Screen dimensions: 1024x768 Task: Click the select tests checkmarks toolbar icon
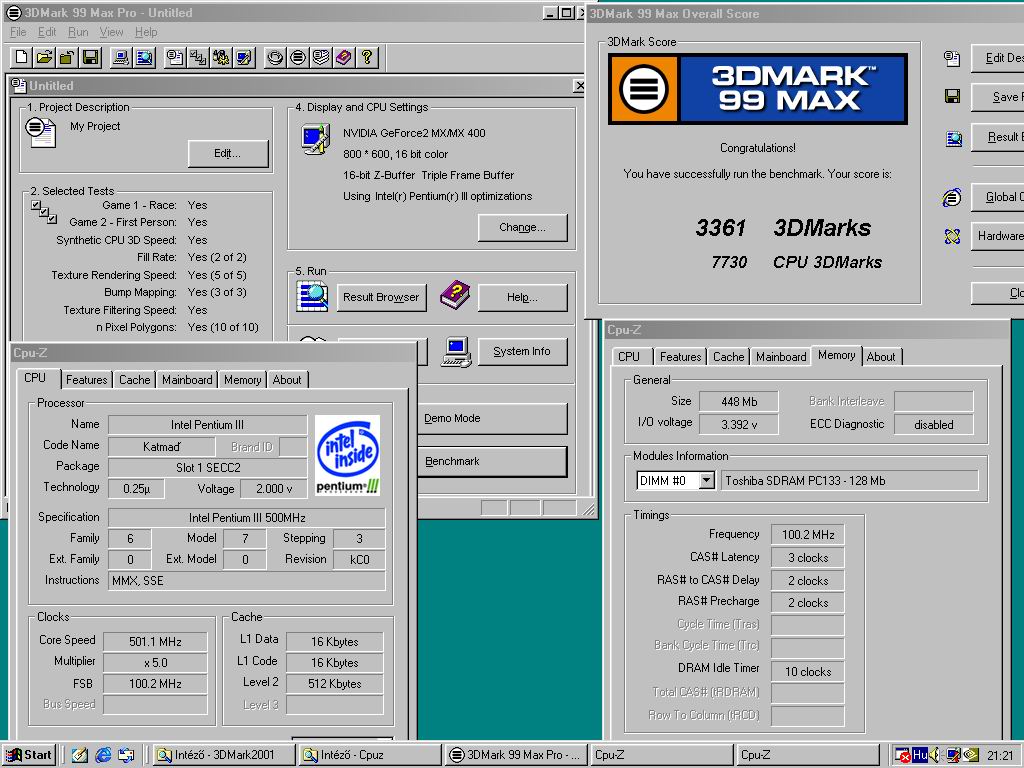[x=198, y=57]
